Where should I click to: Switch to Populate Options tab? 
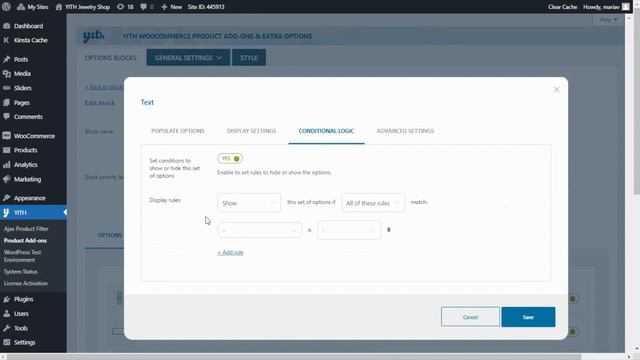[x=178, y=131]
